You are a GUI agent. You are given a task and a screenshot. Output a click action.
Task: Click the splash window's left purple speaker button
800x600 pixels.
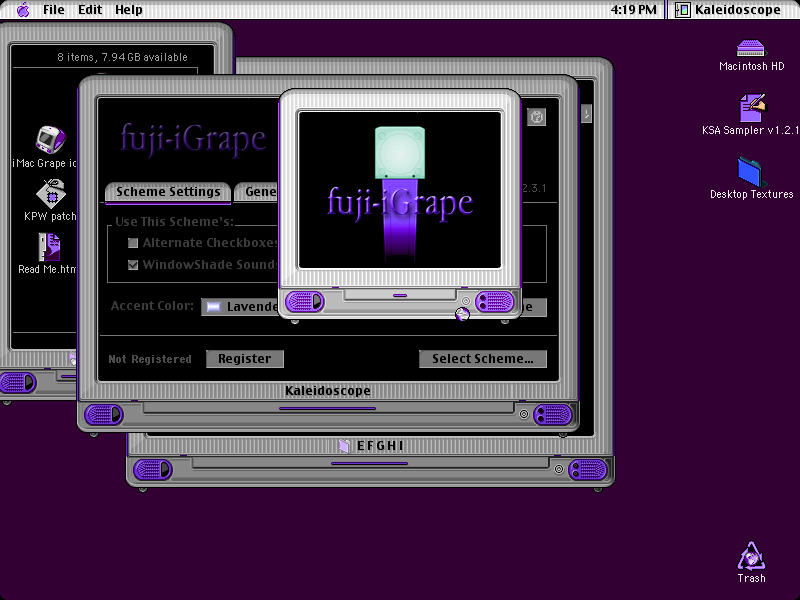point(305,302)
